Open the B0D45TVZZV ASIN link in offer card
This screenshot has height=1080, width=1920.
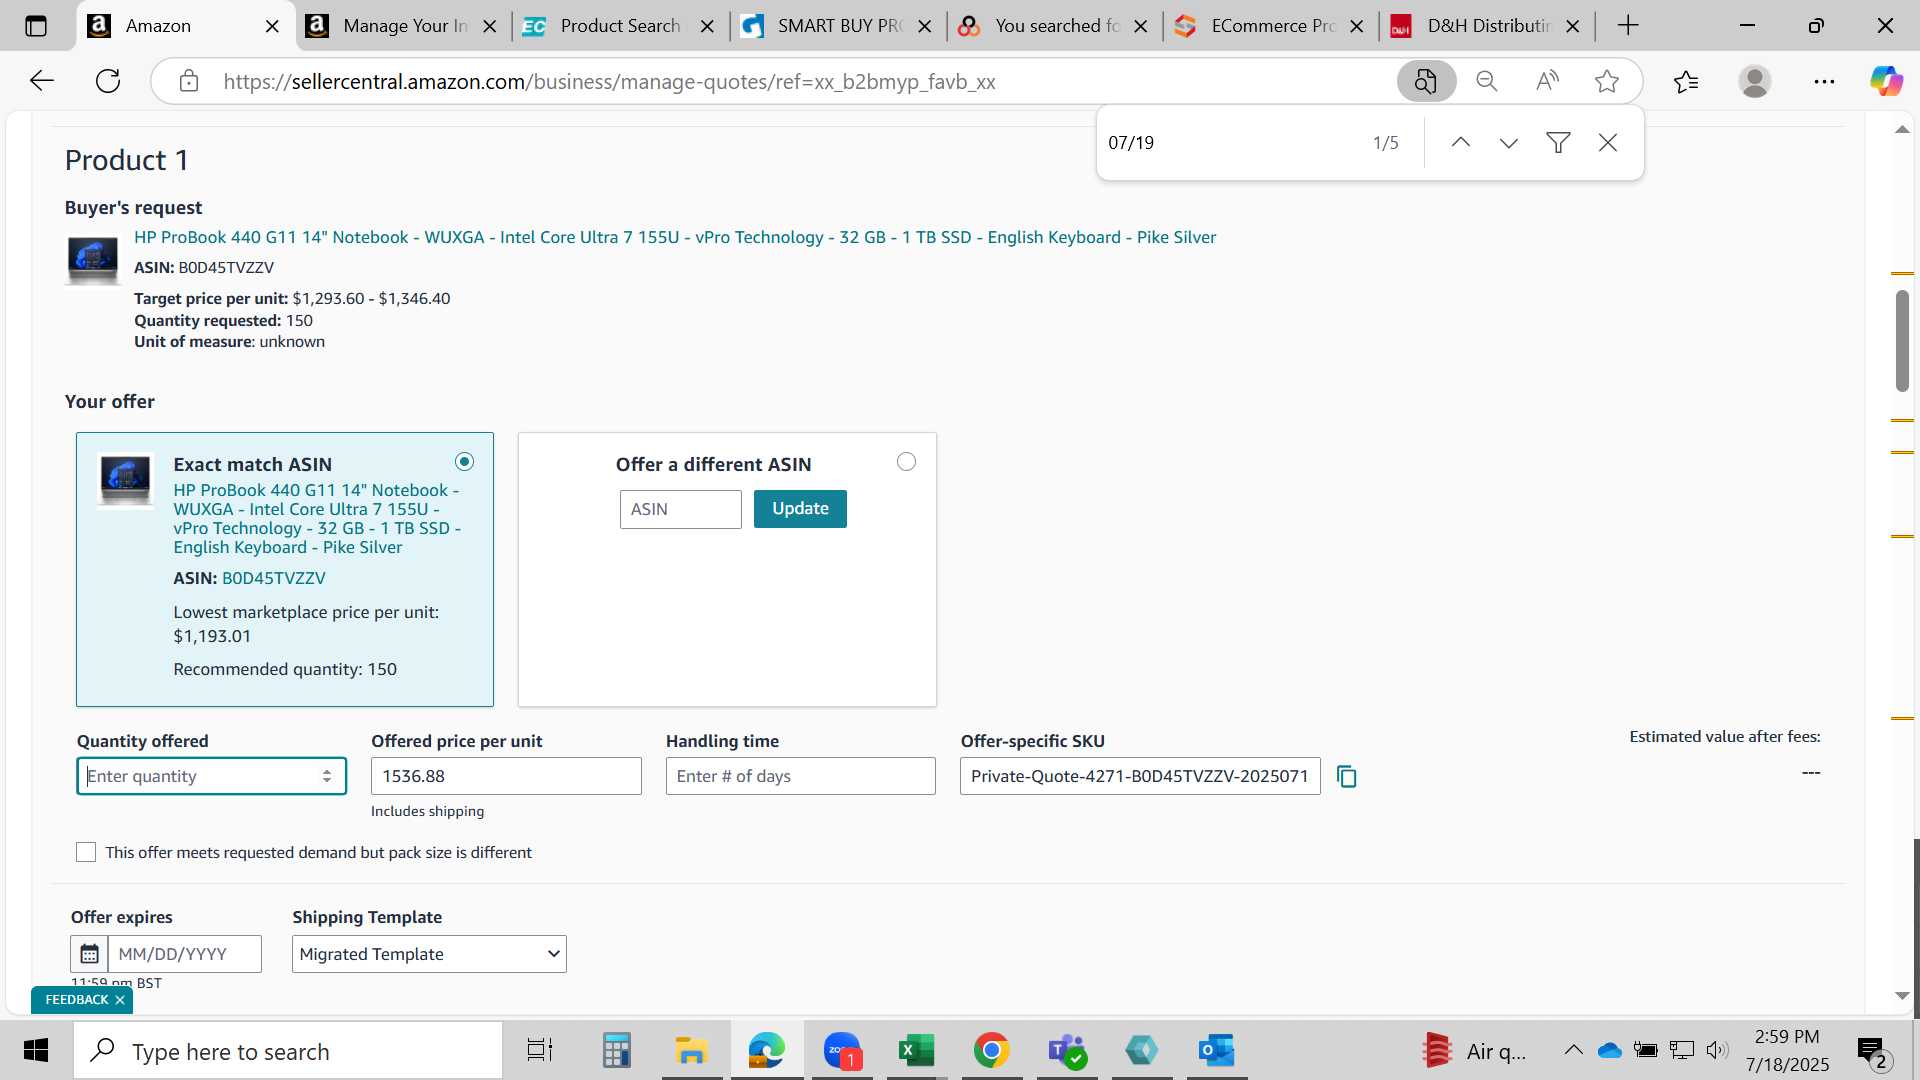click(273, 579)
